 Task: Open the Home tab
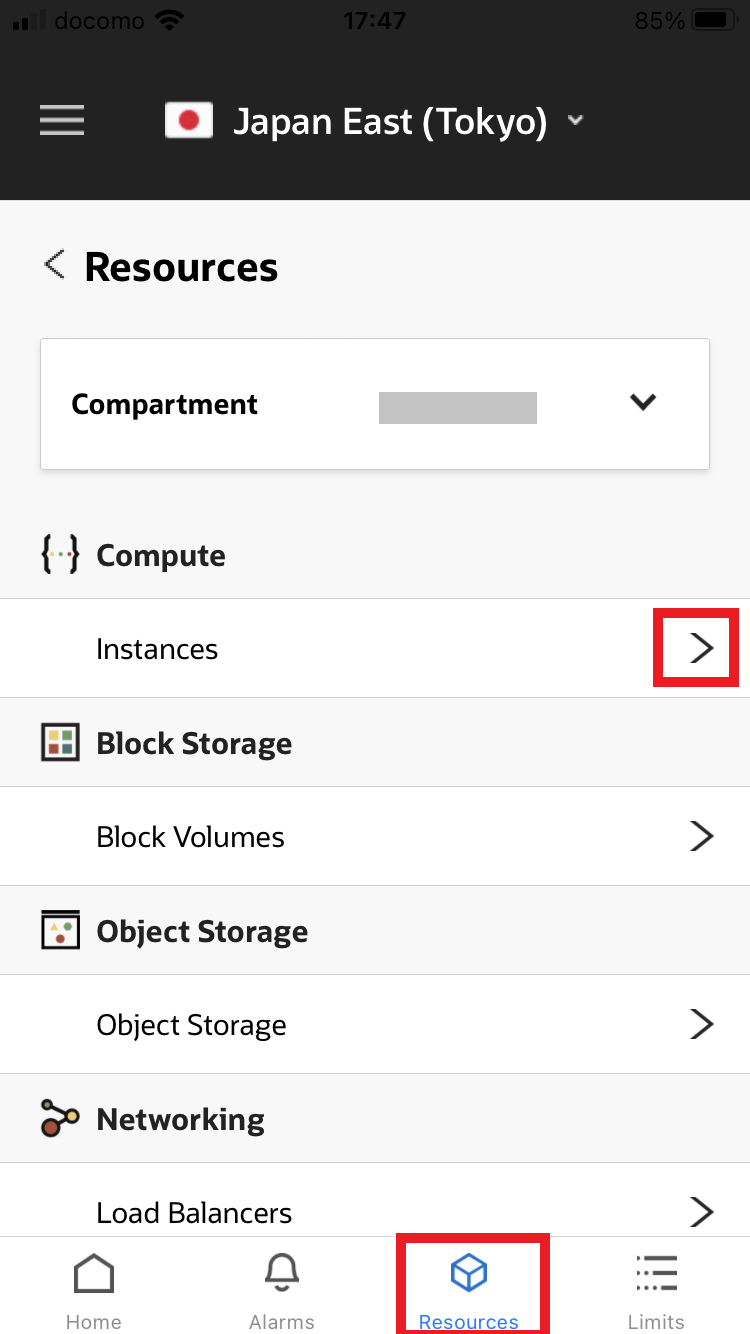[x=94, y=1292]
